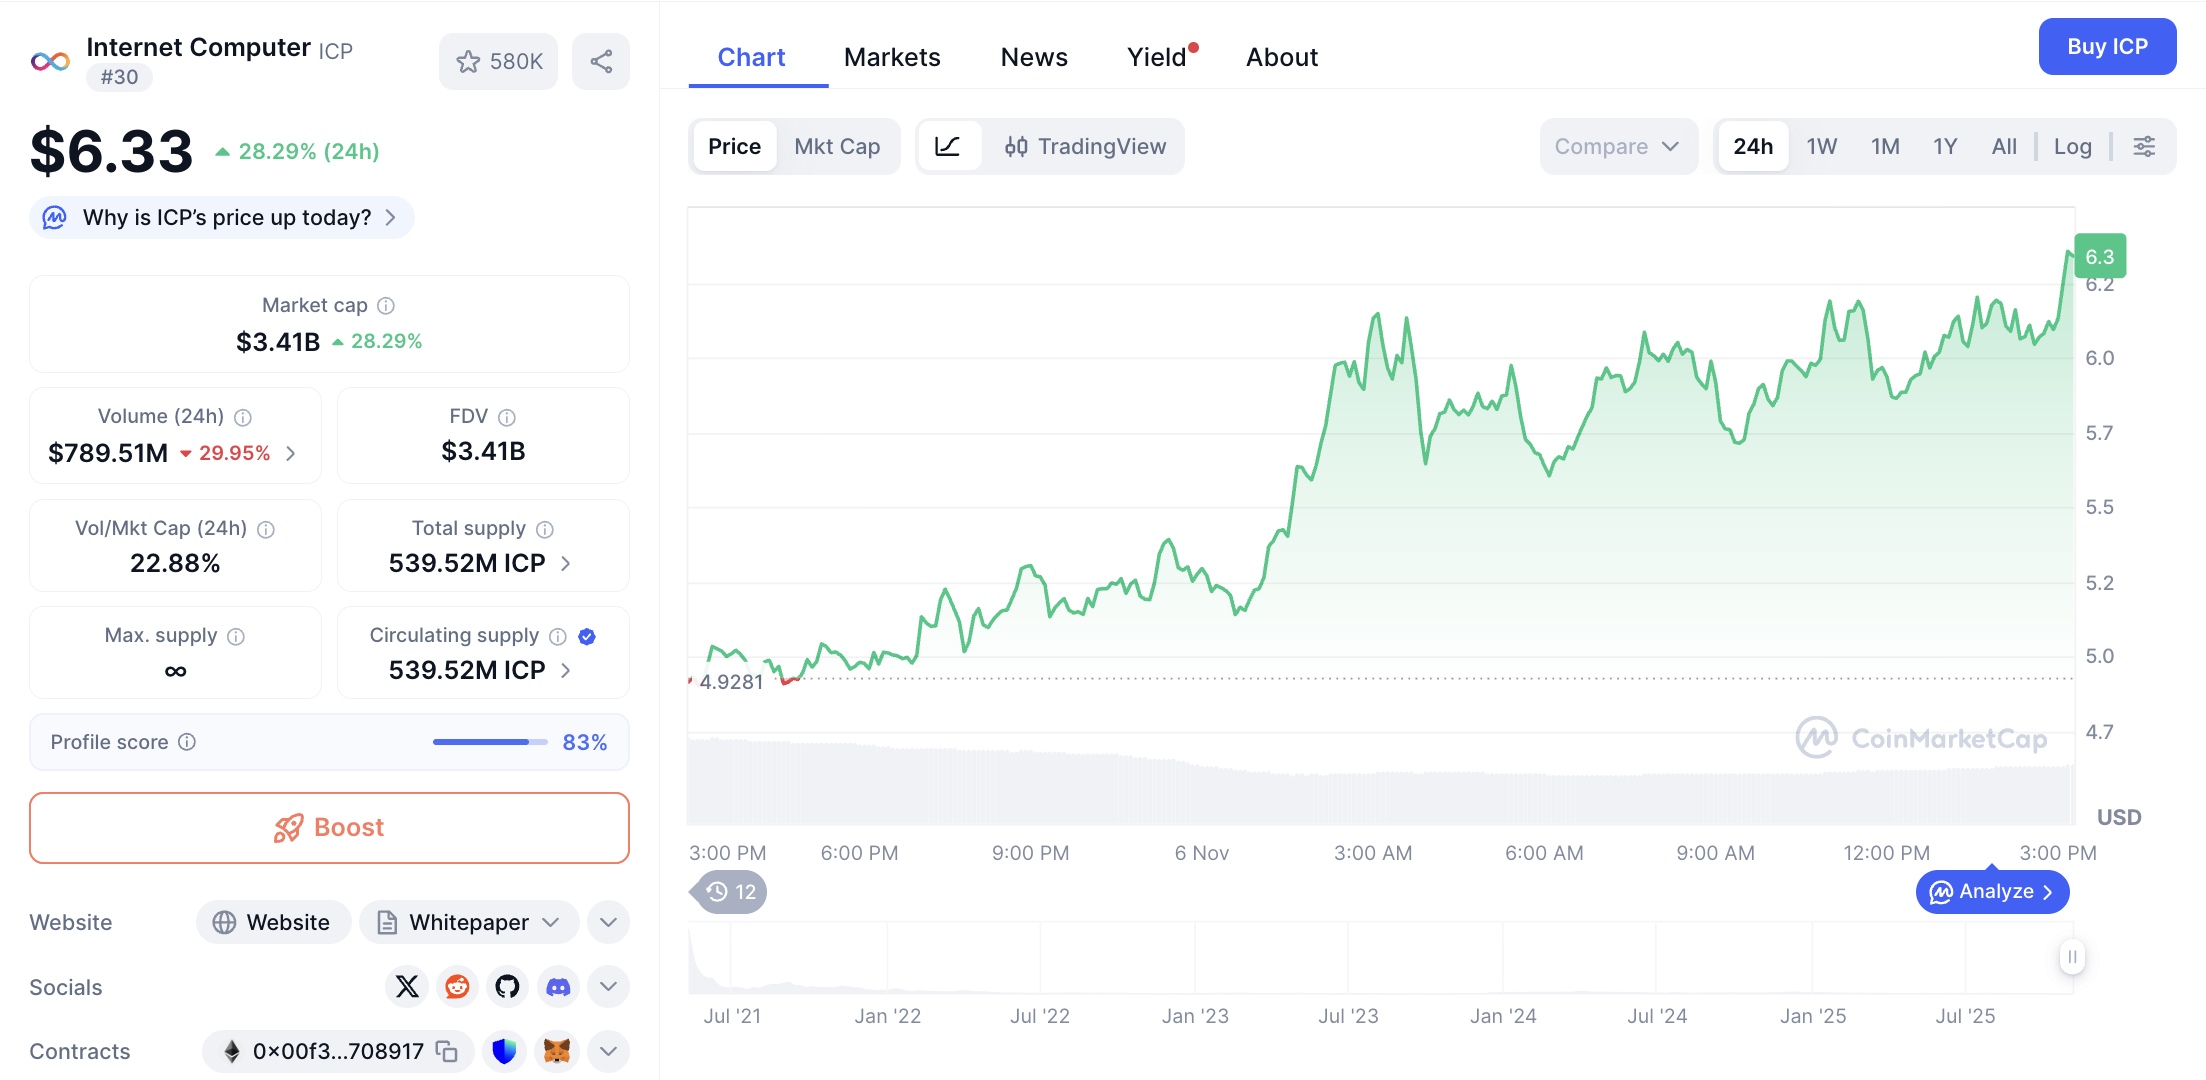Image resolution: width=2206 pixels, height=1080 pixels.
Task: Open chart settings sliders icon
Action: 2144,147
